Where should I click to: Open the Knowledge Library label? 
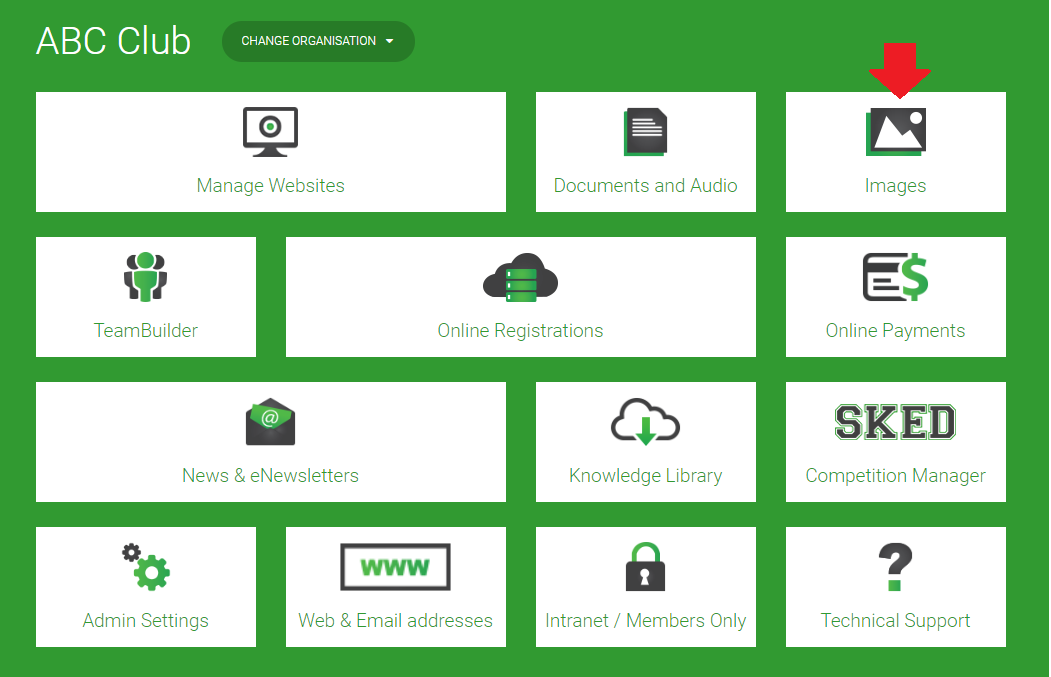pyautogui.click(x=645, y=475)
